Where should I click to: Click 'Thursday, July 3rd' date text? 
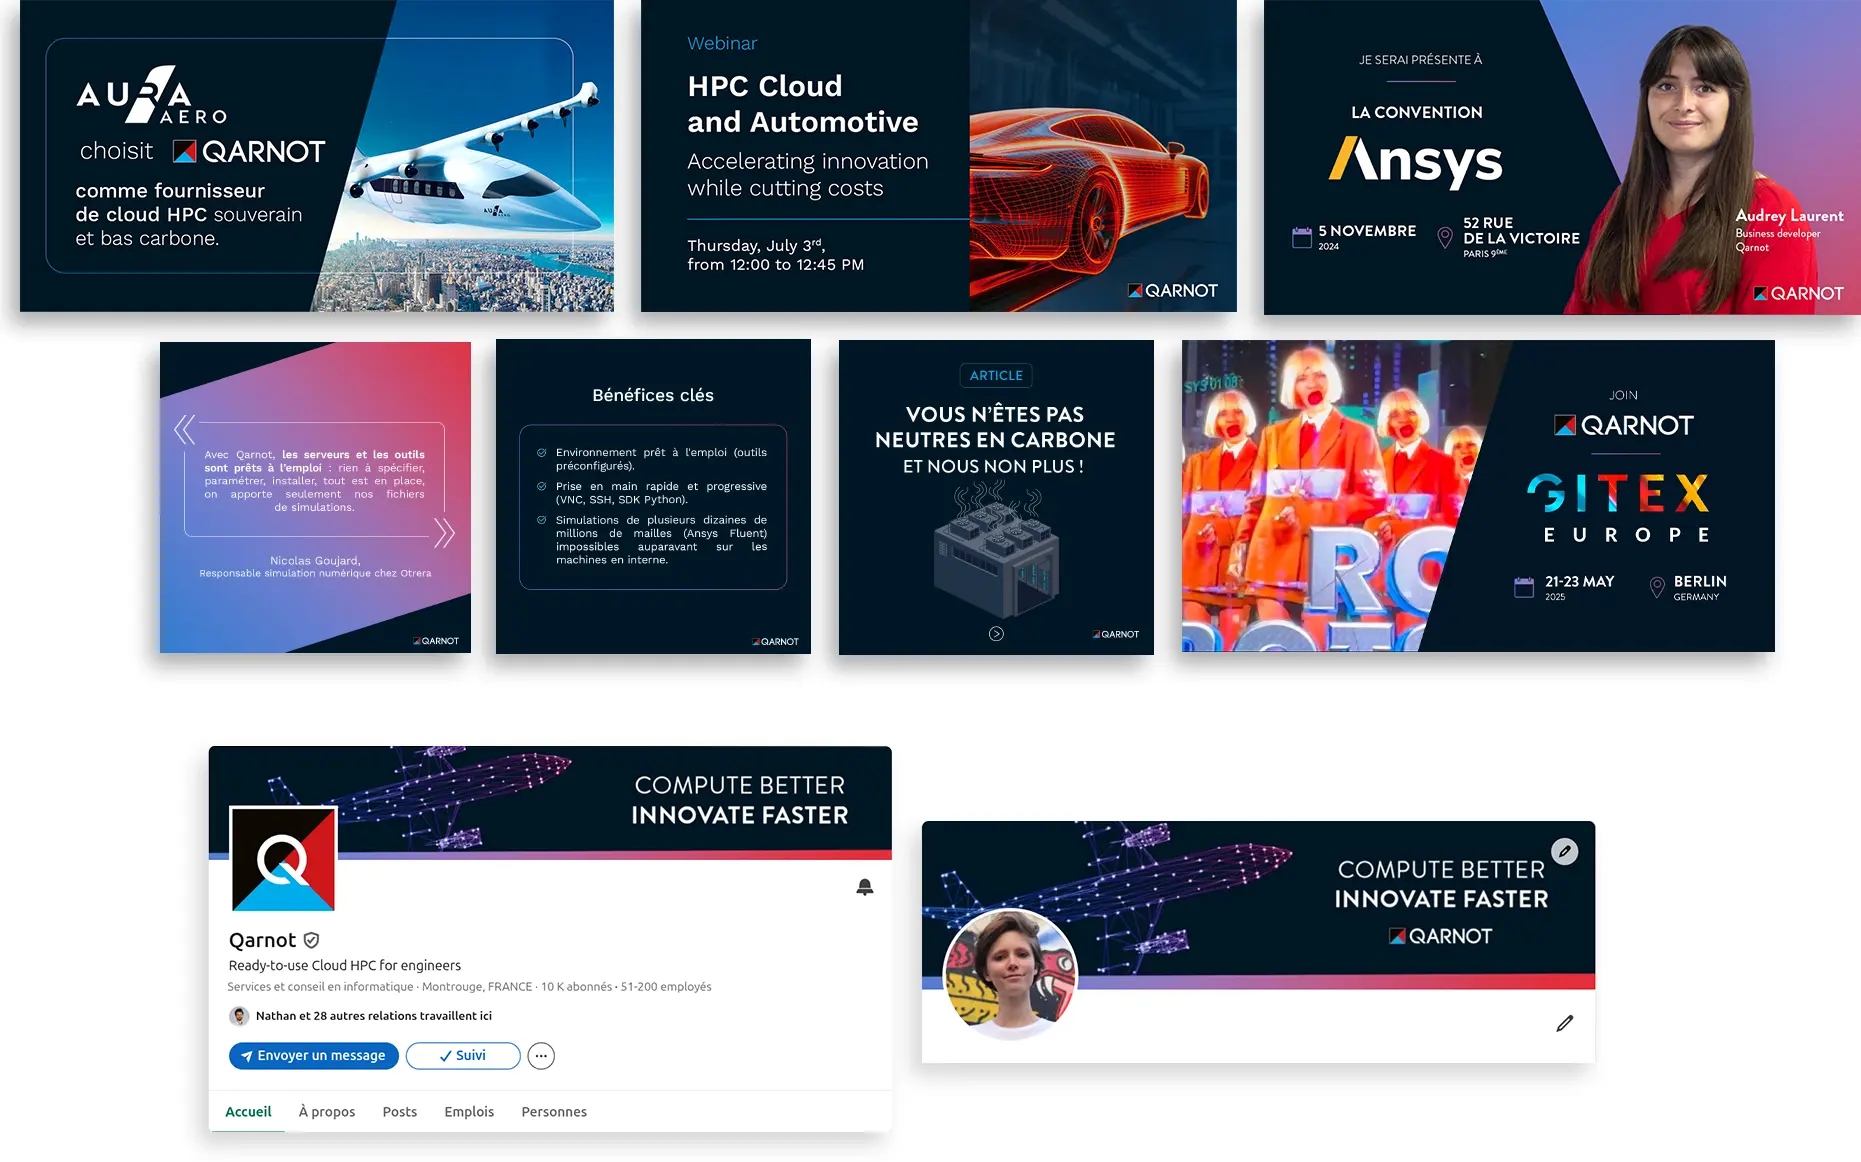click(756, 246)
